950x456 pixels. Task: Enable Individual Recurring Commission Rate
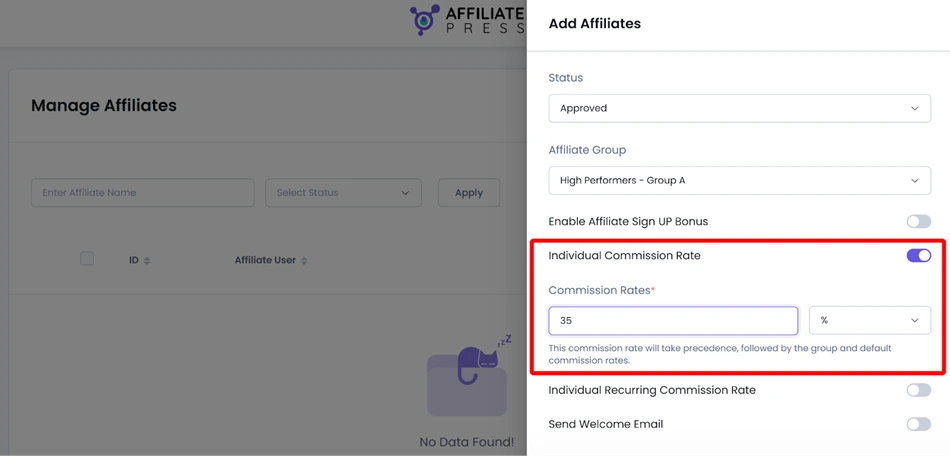click(x=918, y=390)
